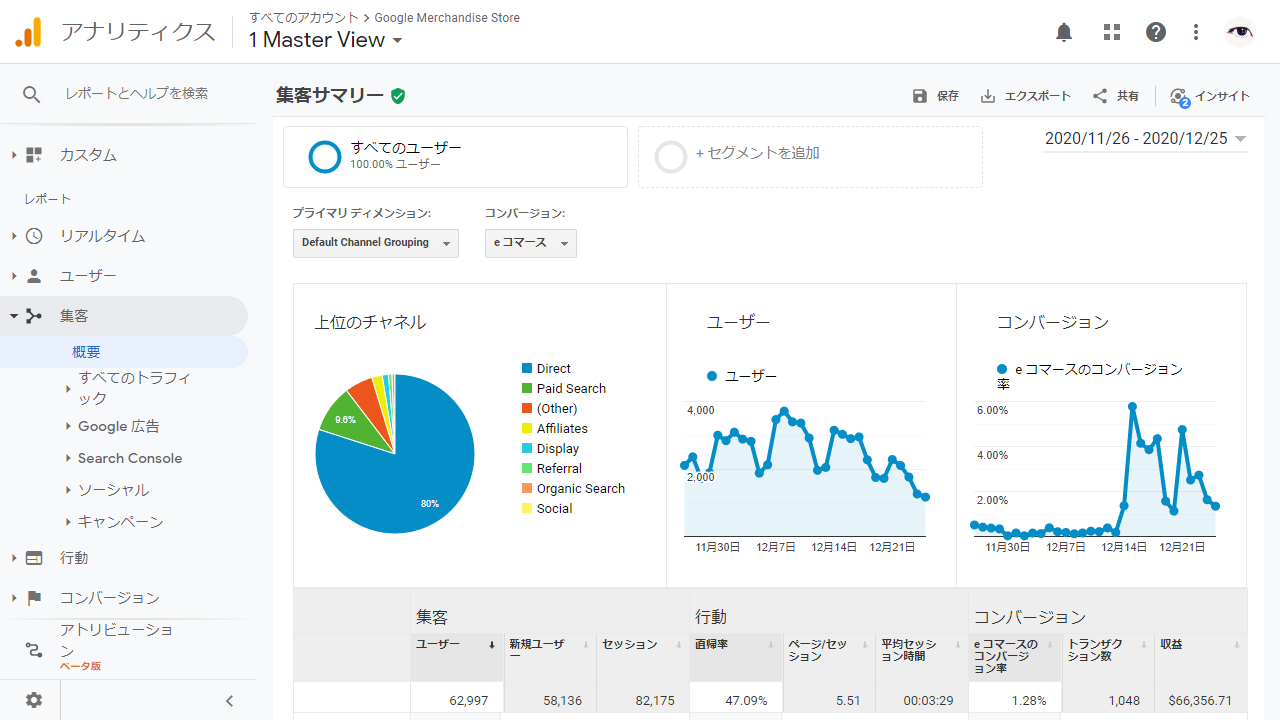Open the user account avatar
The height and width of the screenshot is (720, 1280).
(1240, 32)
